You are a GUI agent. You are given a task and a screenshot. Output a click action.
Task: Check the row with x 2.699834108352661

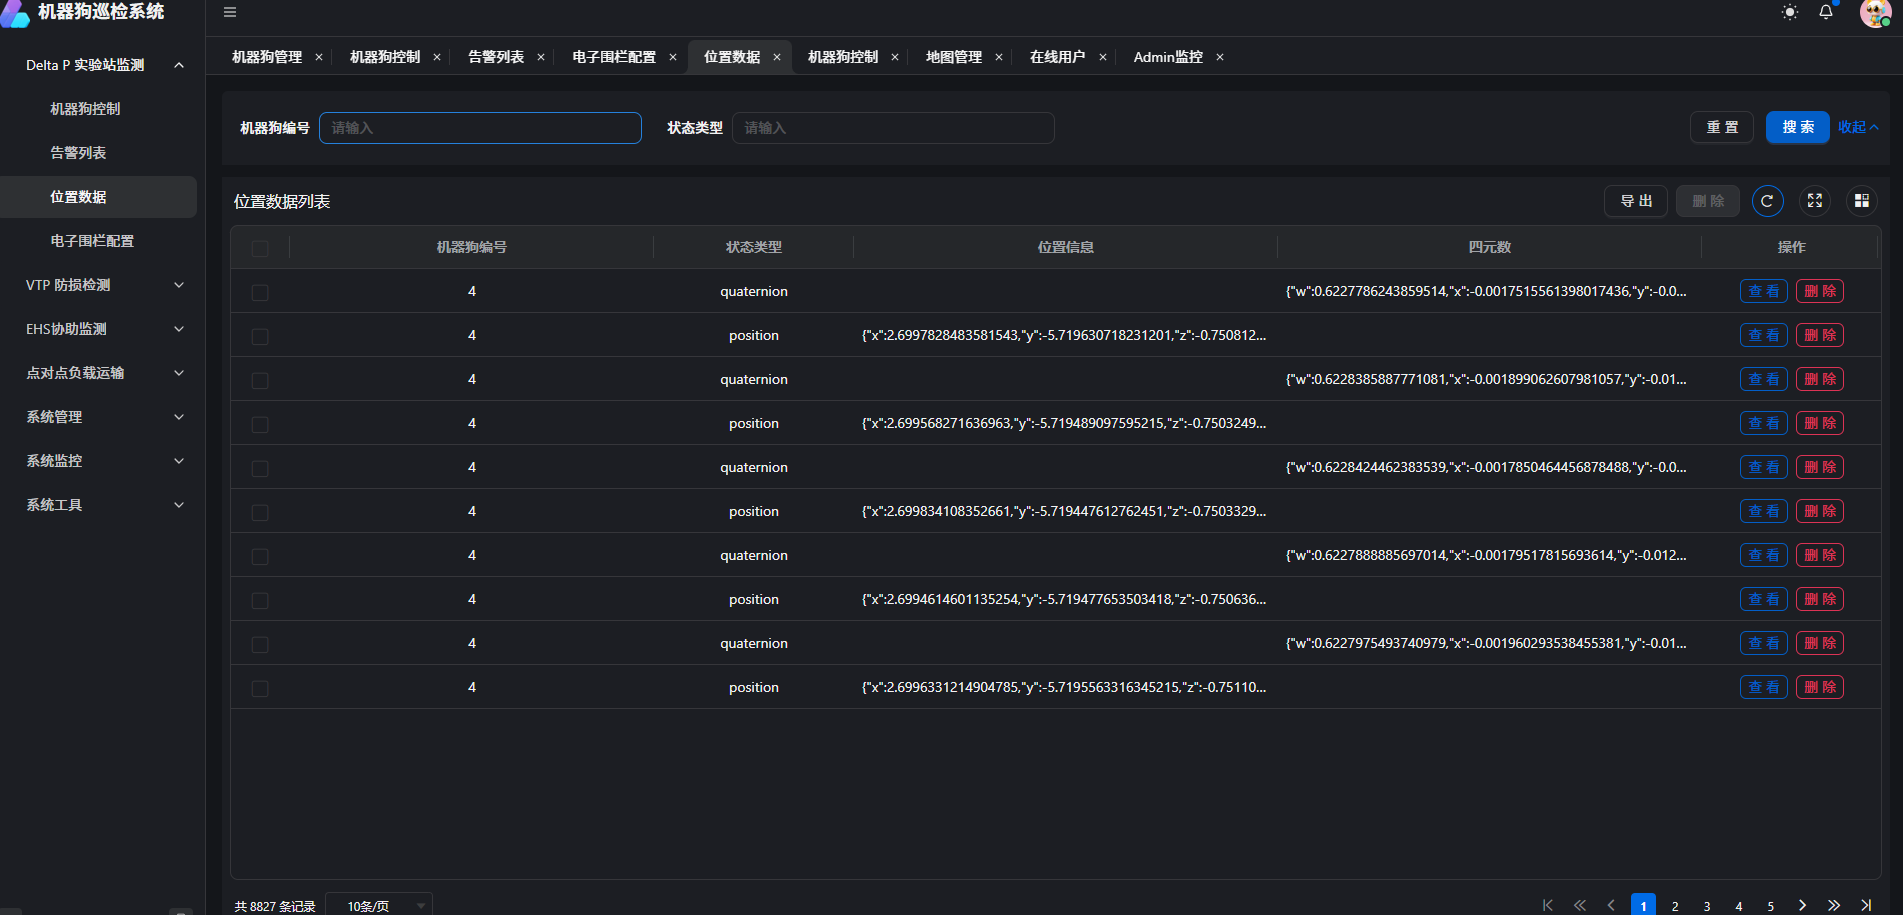pos(260,512)
